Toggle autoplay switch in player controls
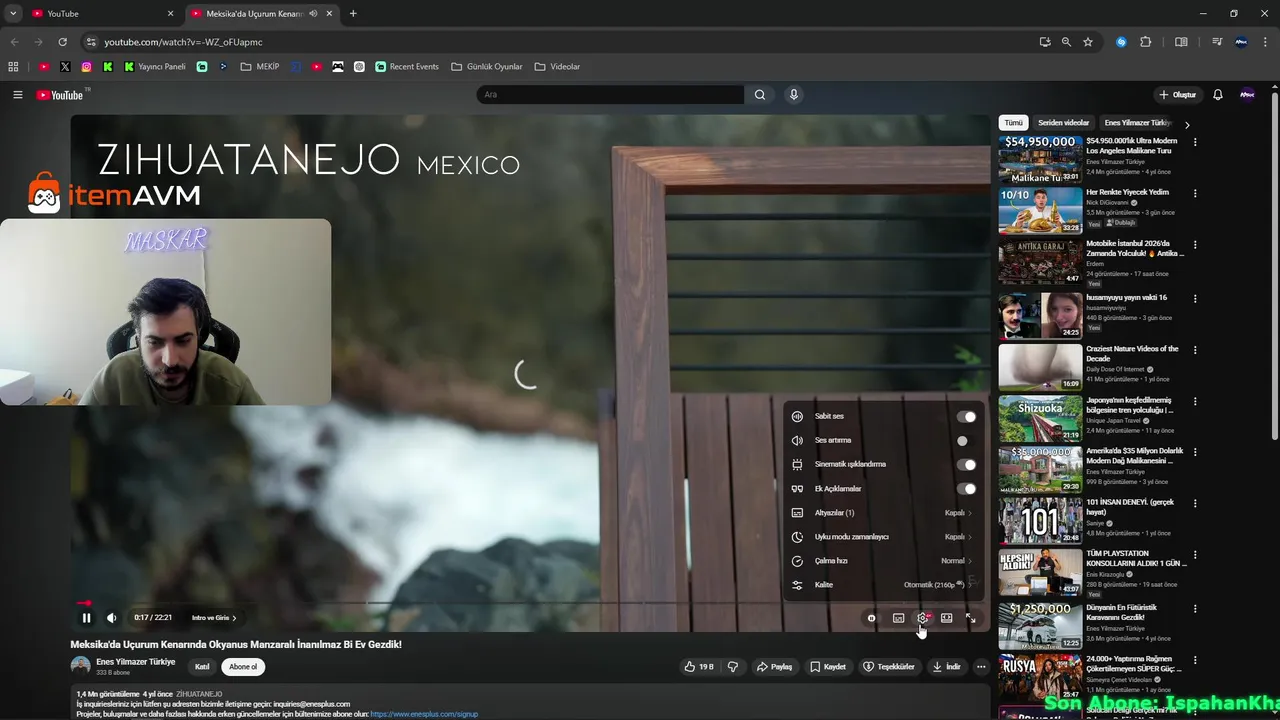 coord(872,618)
